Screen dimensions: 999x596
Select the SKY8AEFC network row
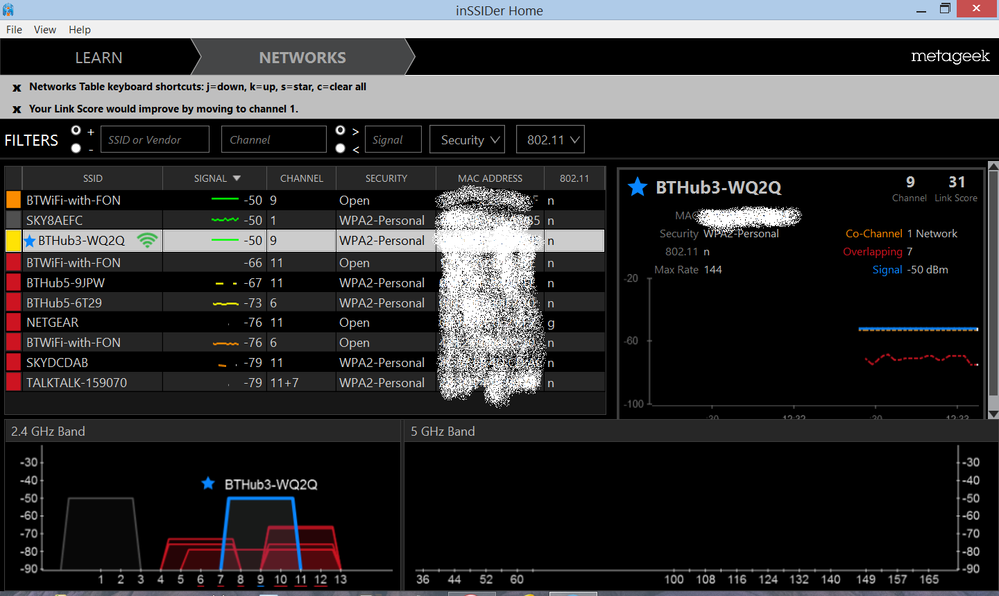(305, 221)
